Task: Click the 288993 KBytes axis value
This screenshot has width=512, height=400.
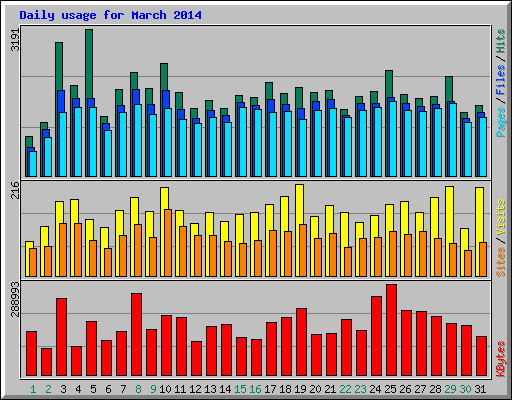Action: pyautogui.click(x=15, y=299)
